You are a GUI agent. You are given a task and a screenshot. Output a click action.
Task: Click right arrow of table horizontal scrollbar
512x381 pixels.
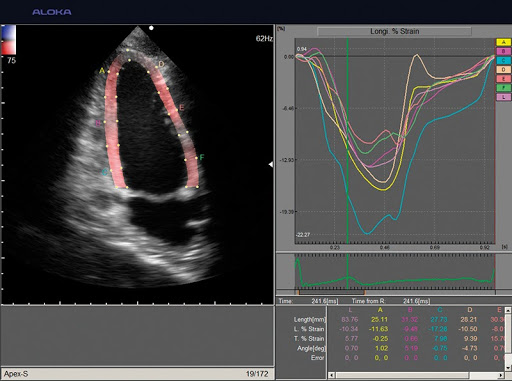point(501,375)
